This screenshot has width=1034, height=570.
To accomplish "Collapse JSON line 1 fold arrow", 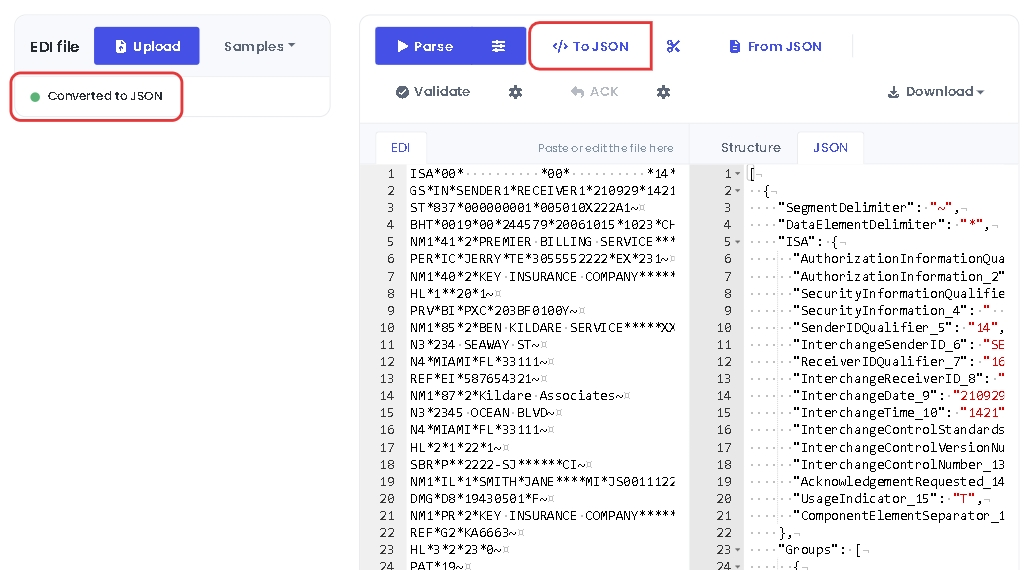I will coord(738,174).
